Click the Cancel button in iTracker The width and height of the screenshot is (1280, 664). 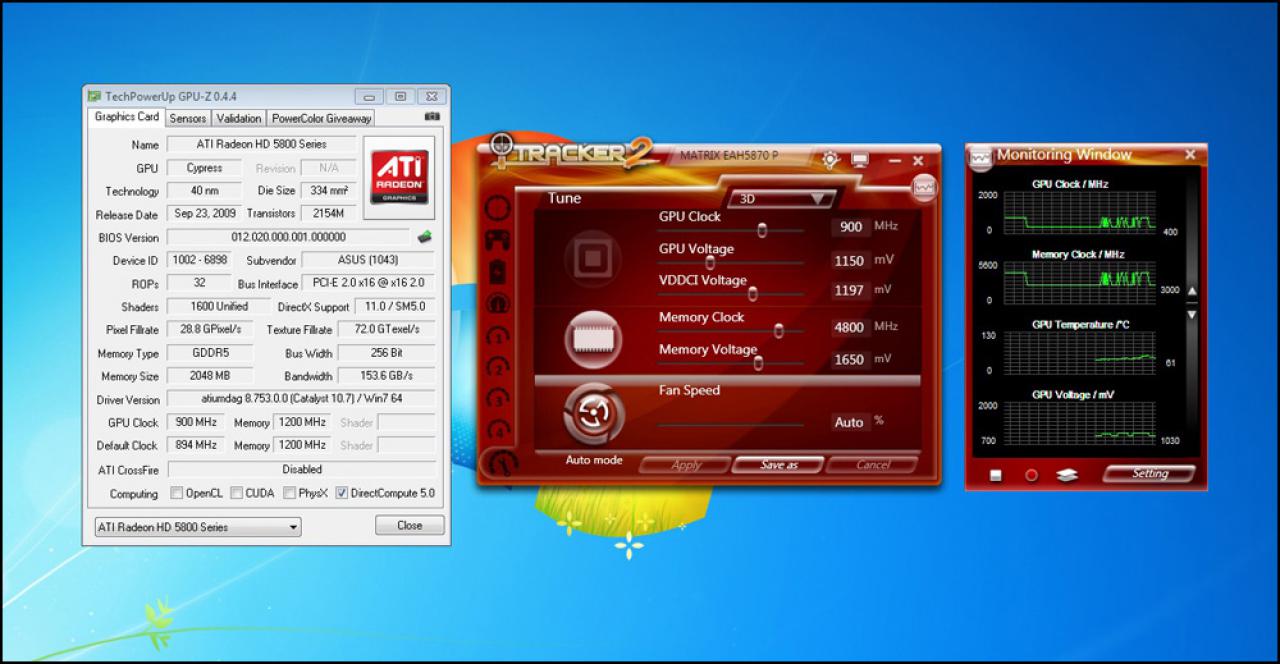(x=872, y=465)
